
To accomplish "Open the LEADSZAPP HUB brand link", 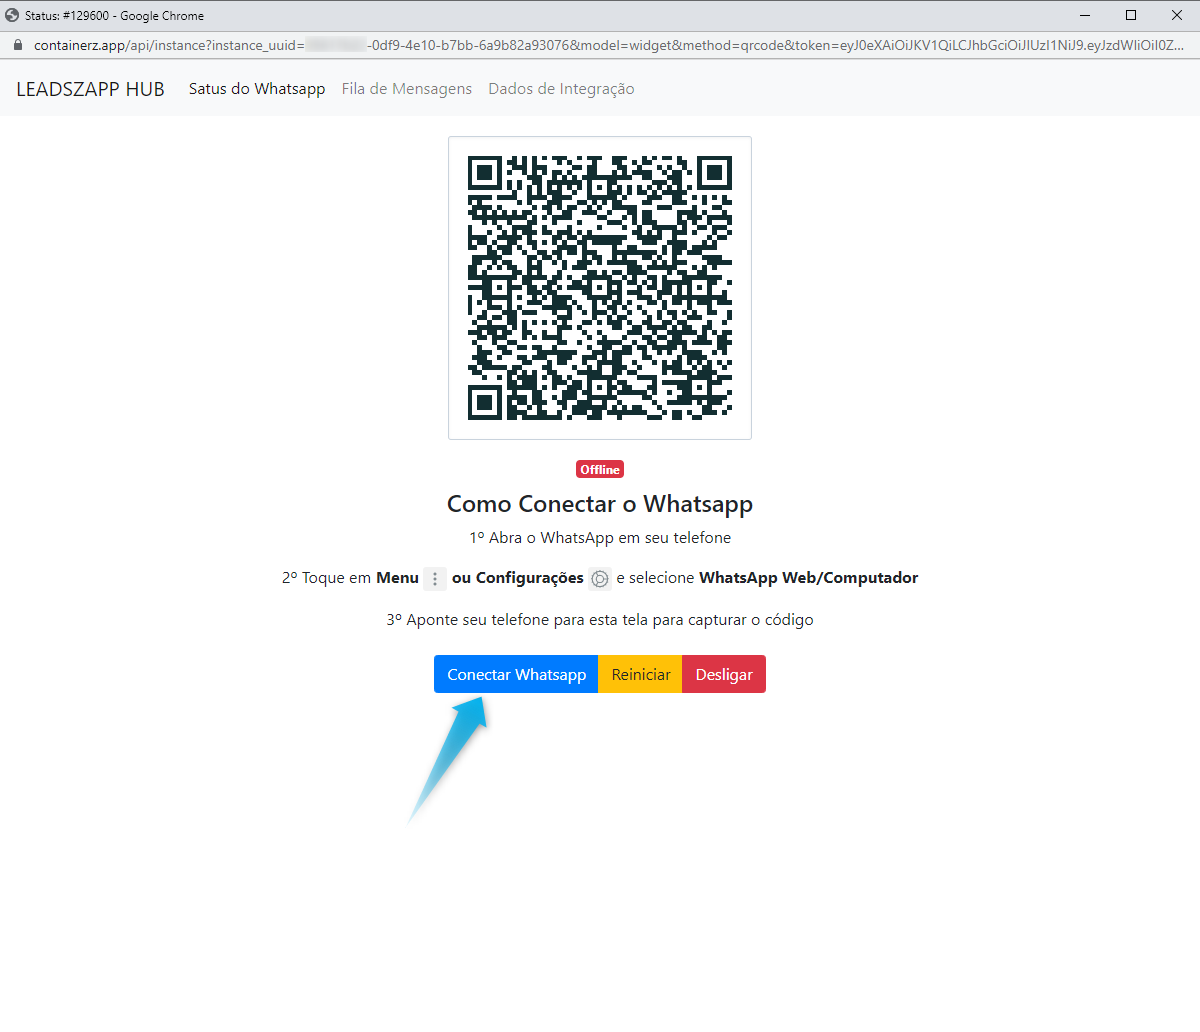I will [x=90, y=89].
